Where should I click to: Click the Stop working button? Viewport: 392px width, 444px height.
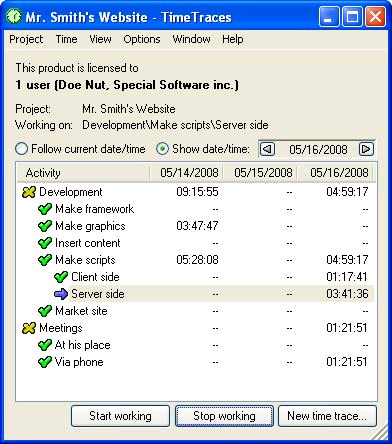[224, 416]
